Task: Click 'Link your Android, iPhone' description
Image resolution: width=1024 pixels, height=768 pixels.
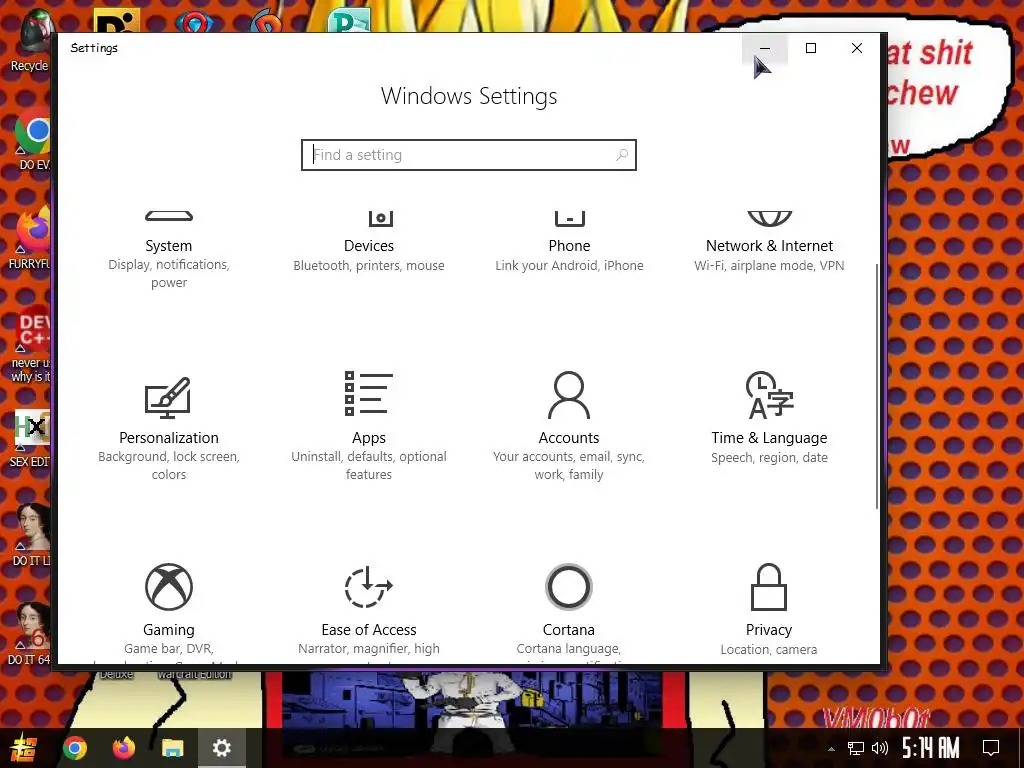Action: [569, 265]
